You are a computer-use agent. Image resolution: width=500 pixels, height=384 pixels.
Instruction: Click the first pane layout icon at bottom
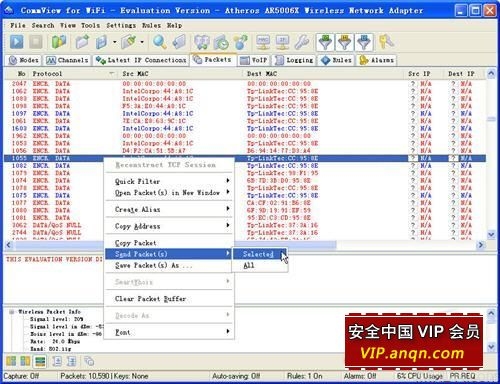click(x=11, y=361)
